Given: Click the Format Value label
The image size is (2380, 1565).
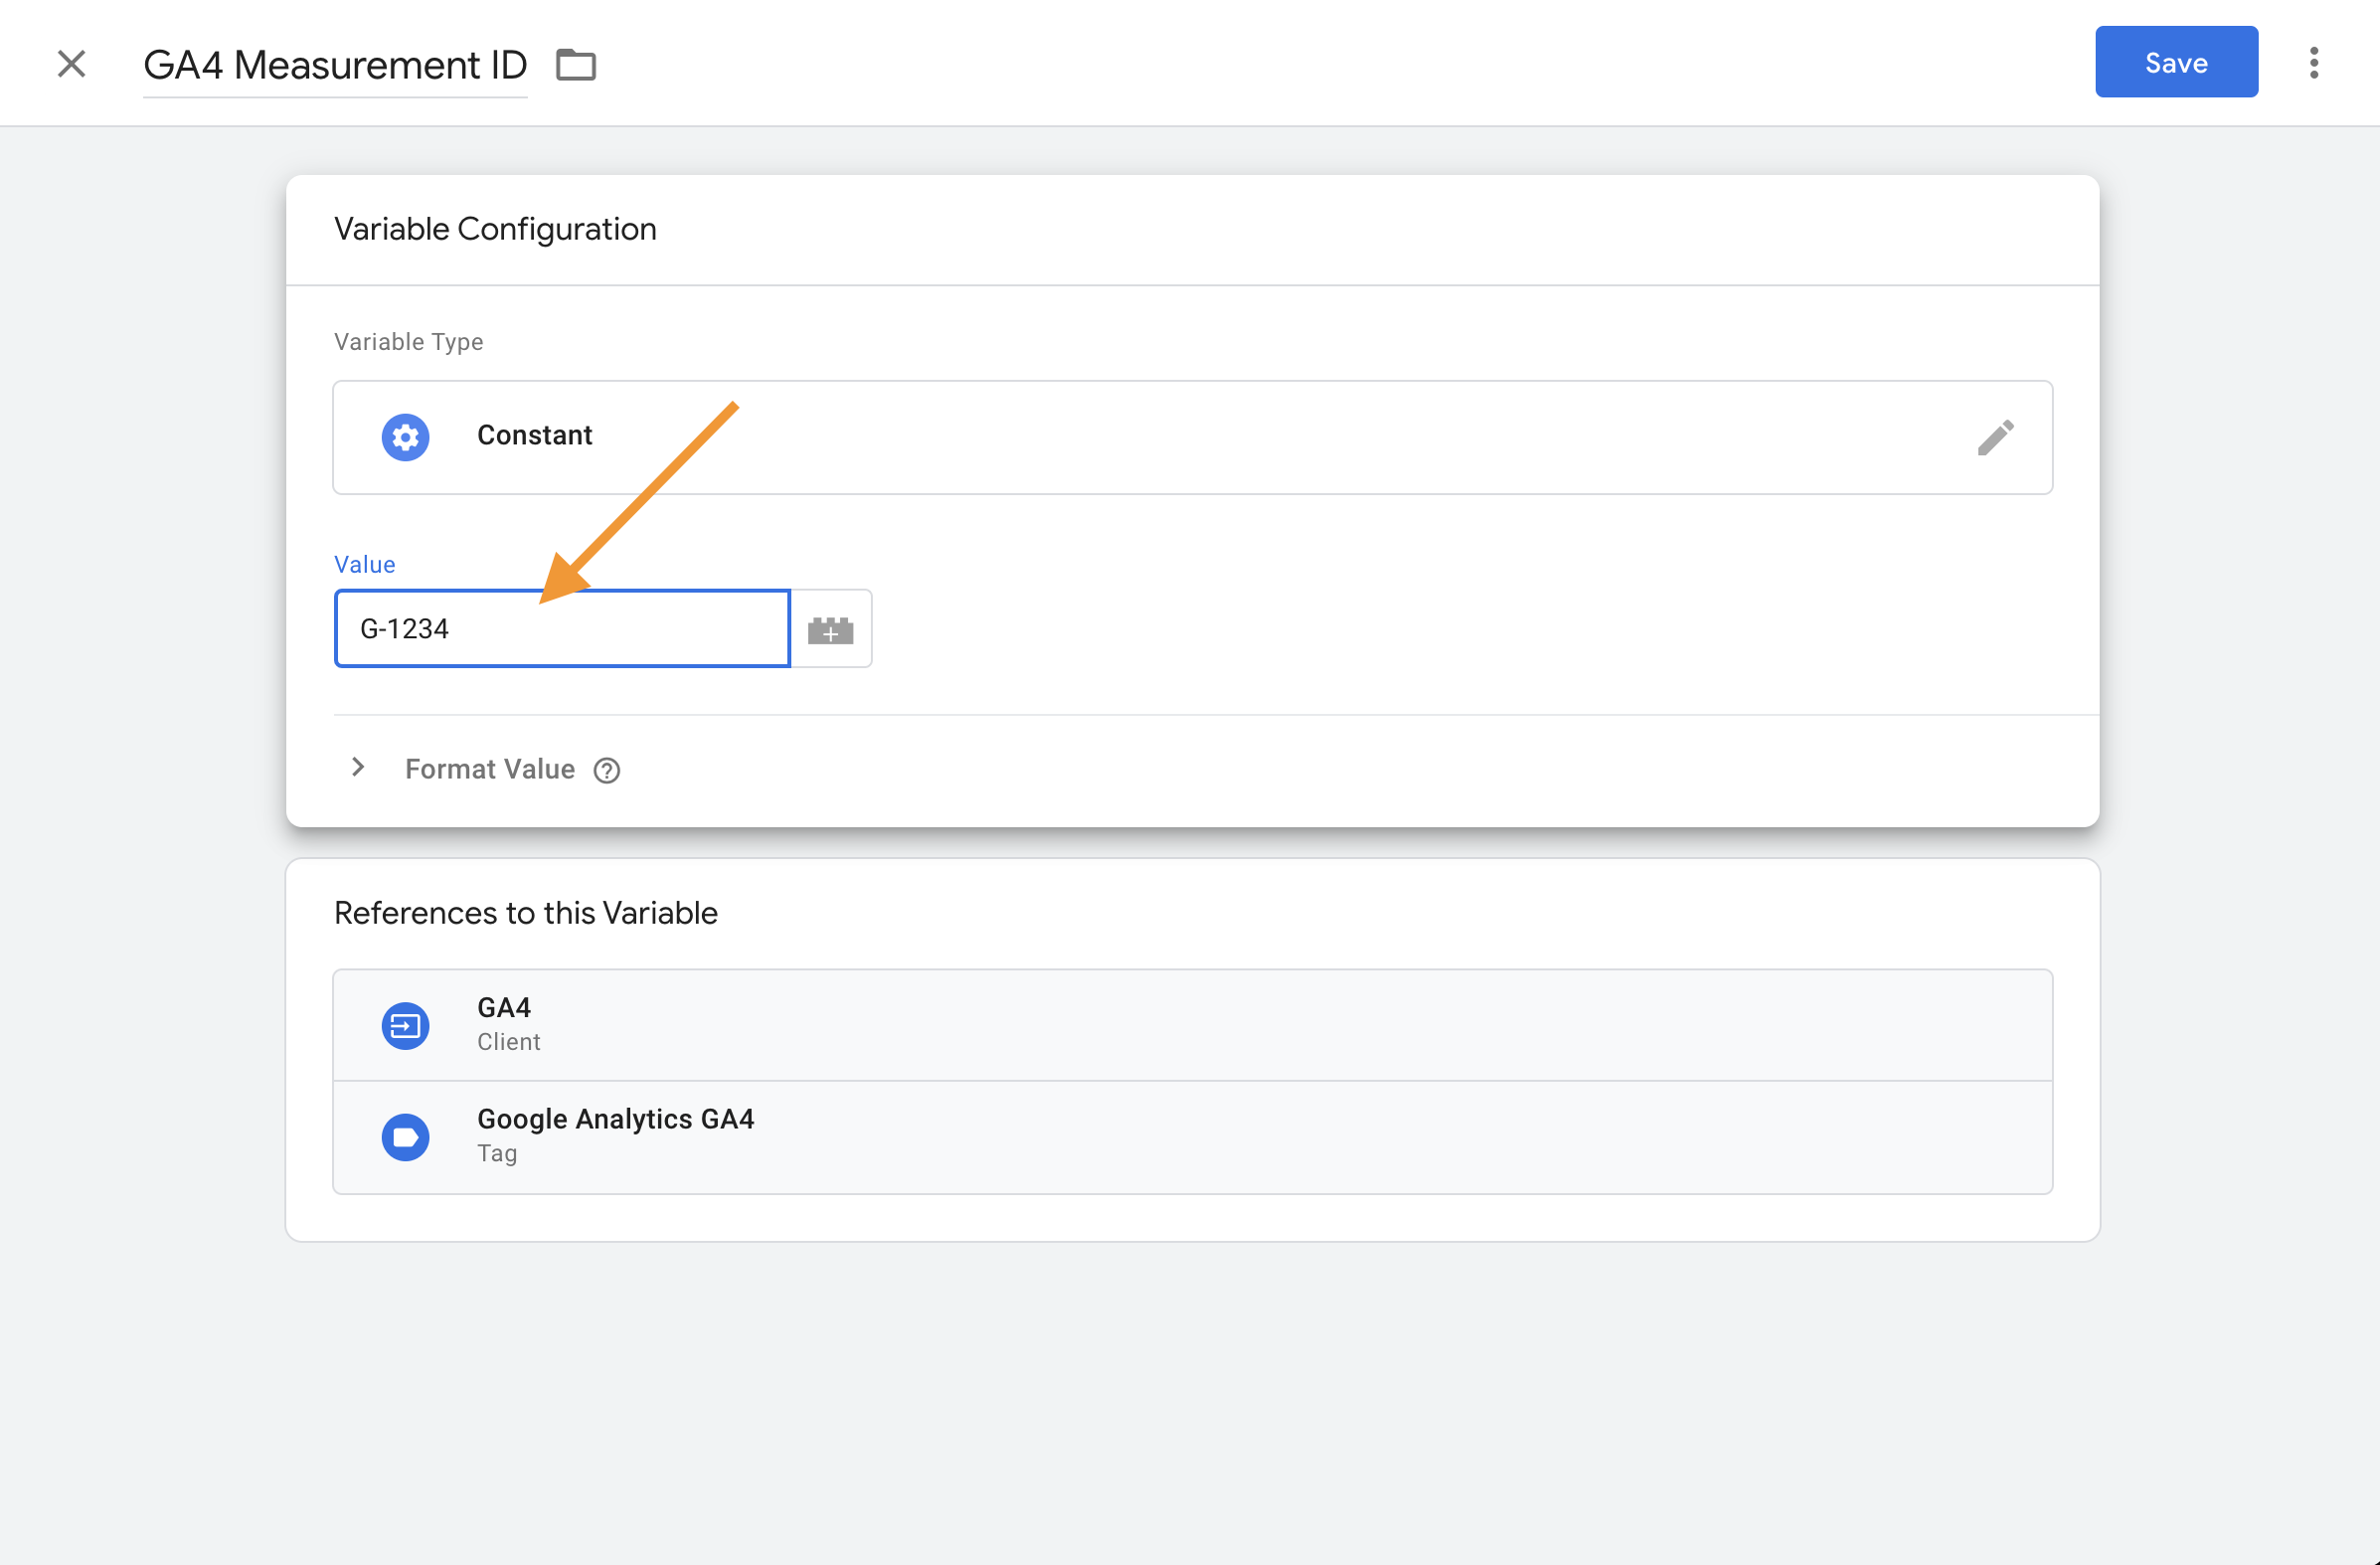Looking at the screenshot, I should point(490,768).
